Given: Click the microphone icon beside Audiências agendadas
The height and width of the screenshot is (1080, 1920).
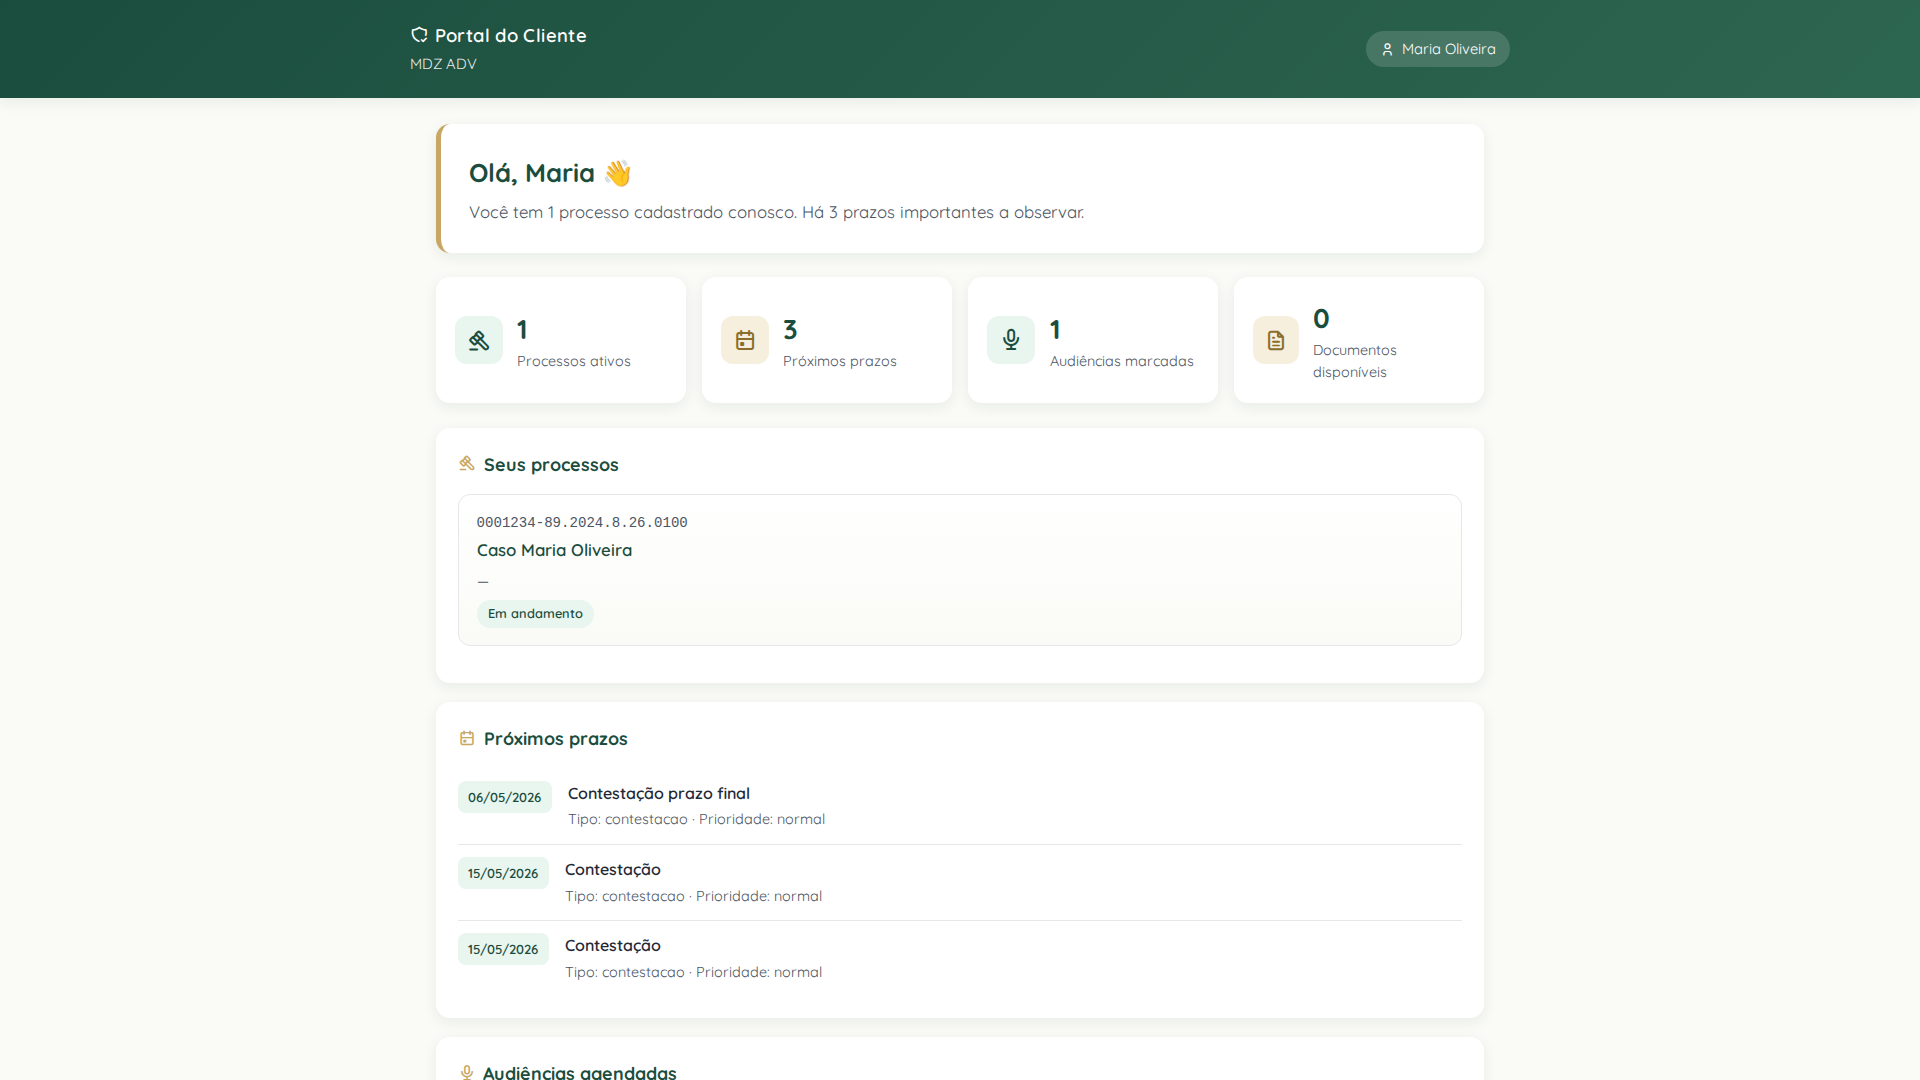Looking at the screenshot, I should click(467, 1072).
